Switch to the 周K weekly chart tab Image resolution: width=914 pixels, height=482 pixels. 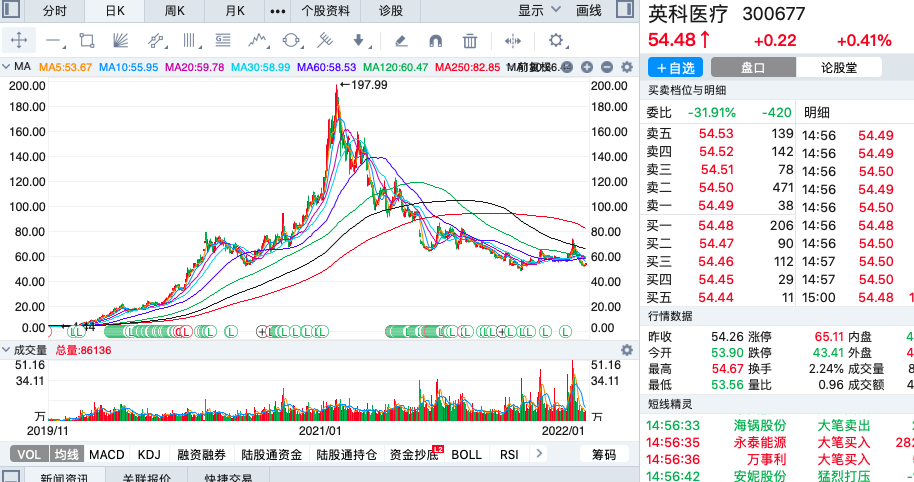point(174,10)
